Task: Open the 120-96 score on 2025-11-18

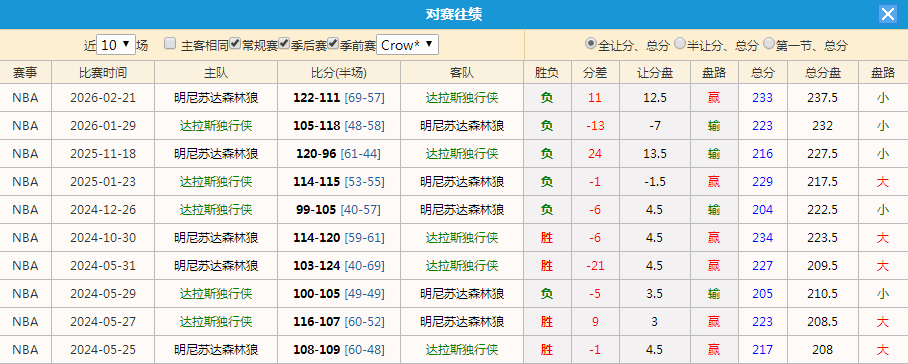Action: click(x=317, y=154)
